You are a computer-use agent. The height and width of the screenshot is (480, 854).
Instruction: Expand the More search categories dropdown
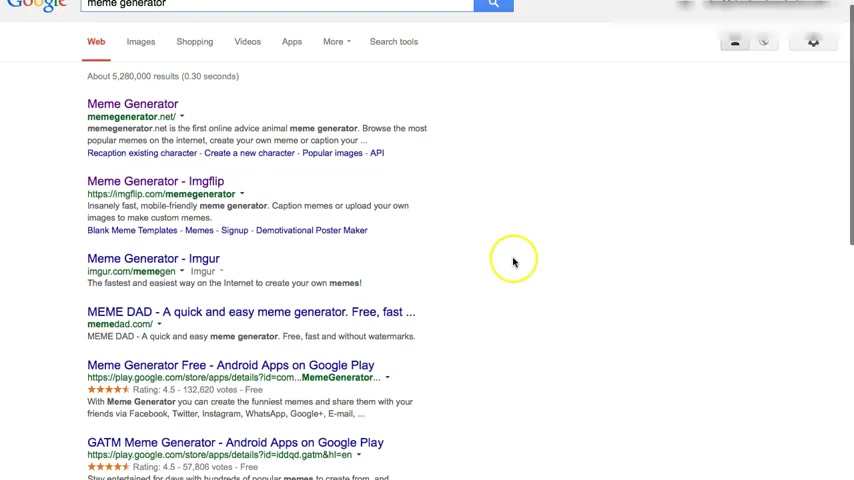pos(337,42)
